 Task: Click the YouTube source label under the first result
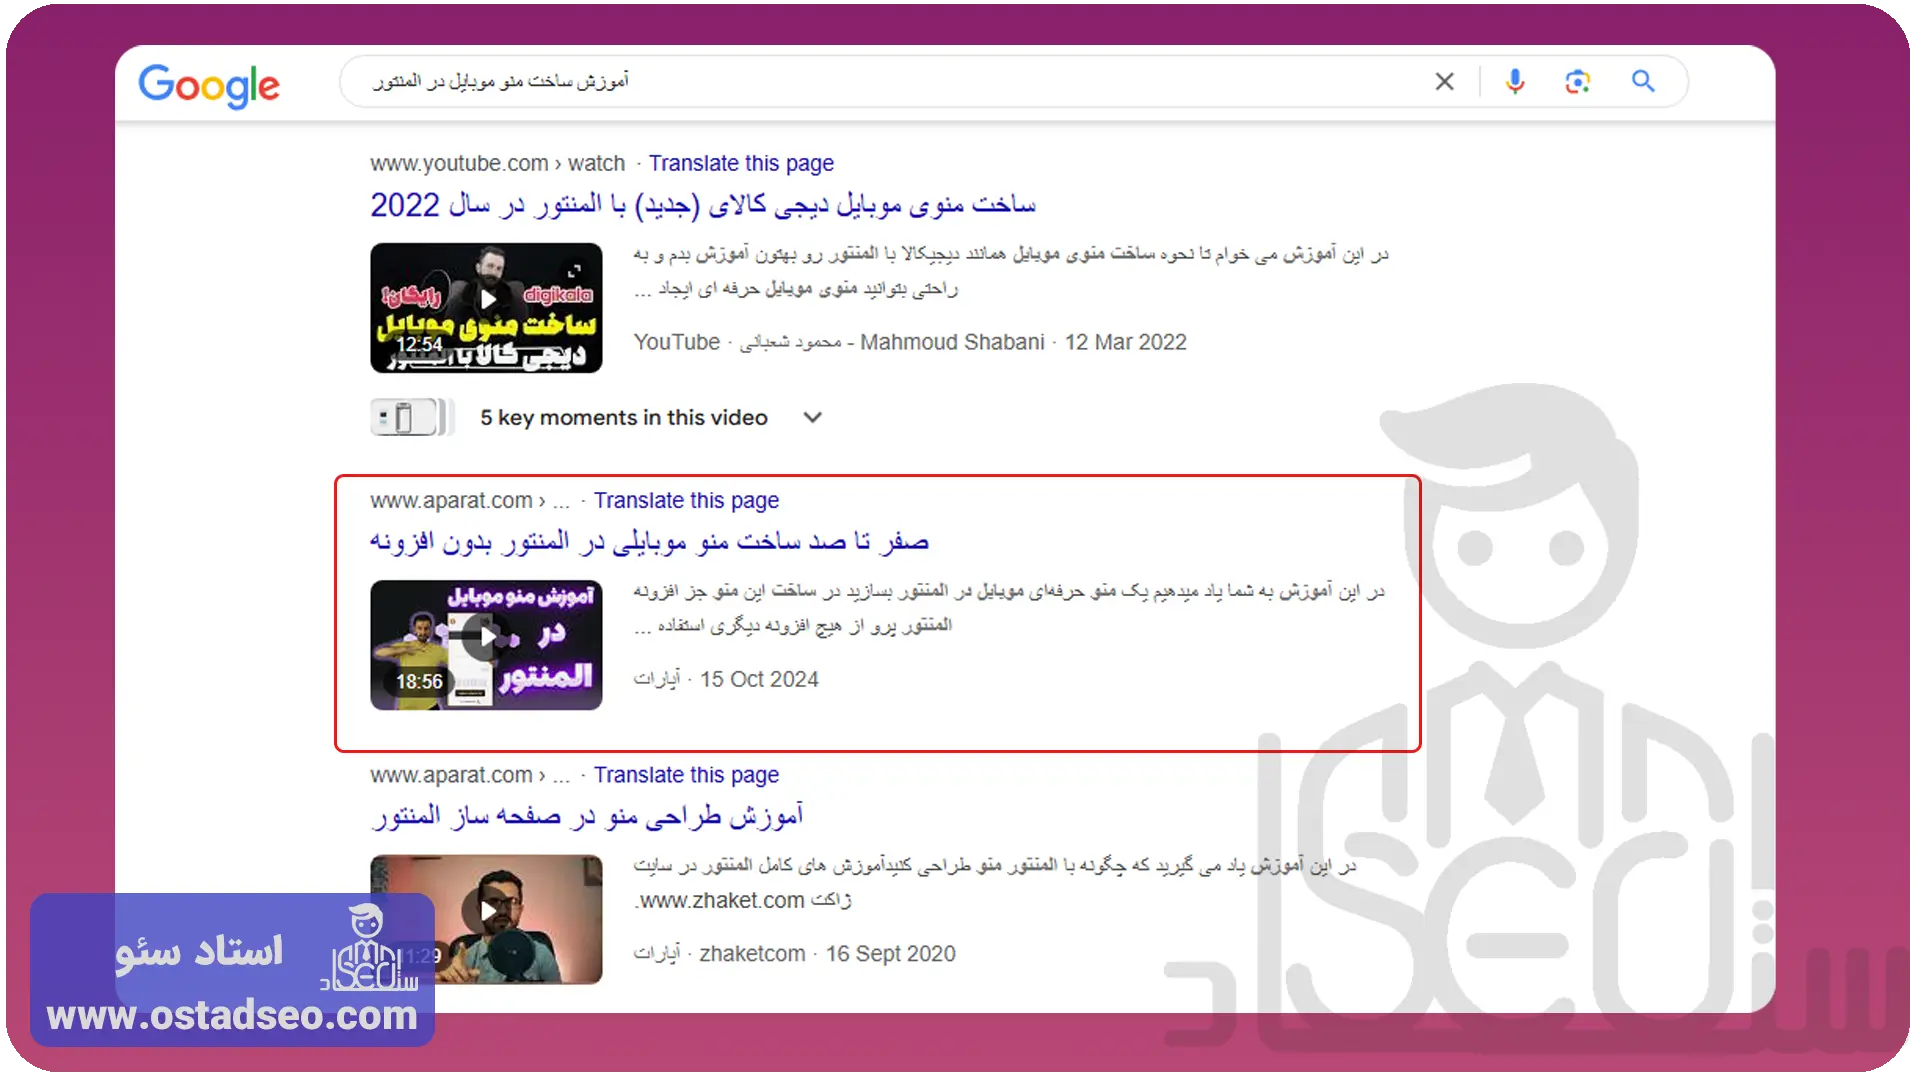pyautogui.click(x=676, y=342)
